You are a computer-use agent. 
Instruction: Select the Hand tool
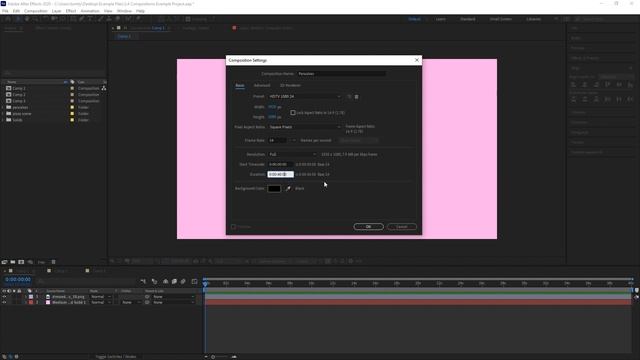tap(27, 19)
